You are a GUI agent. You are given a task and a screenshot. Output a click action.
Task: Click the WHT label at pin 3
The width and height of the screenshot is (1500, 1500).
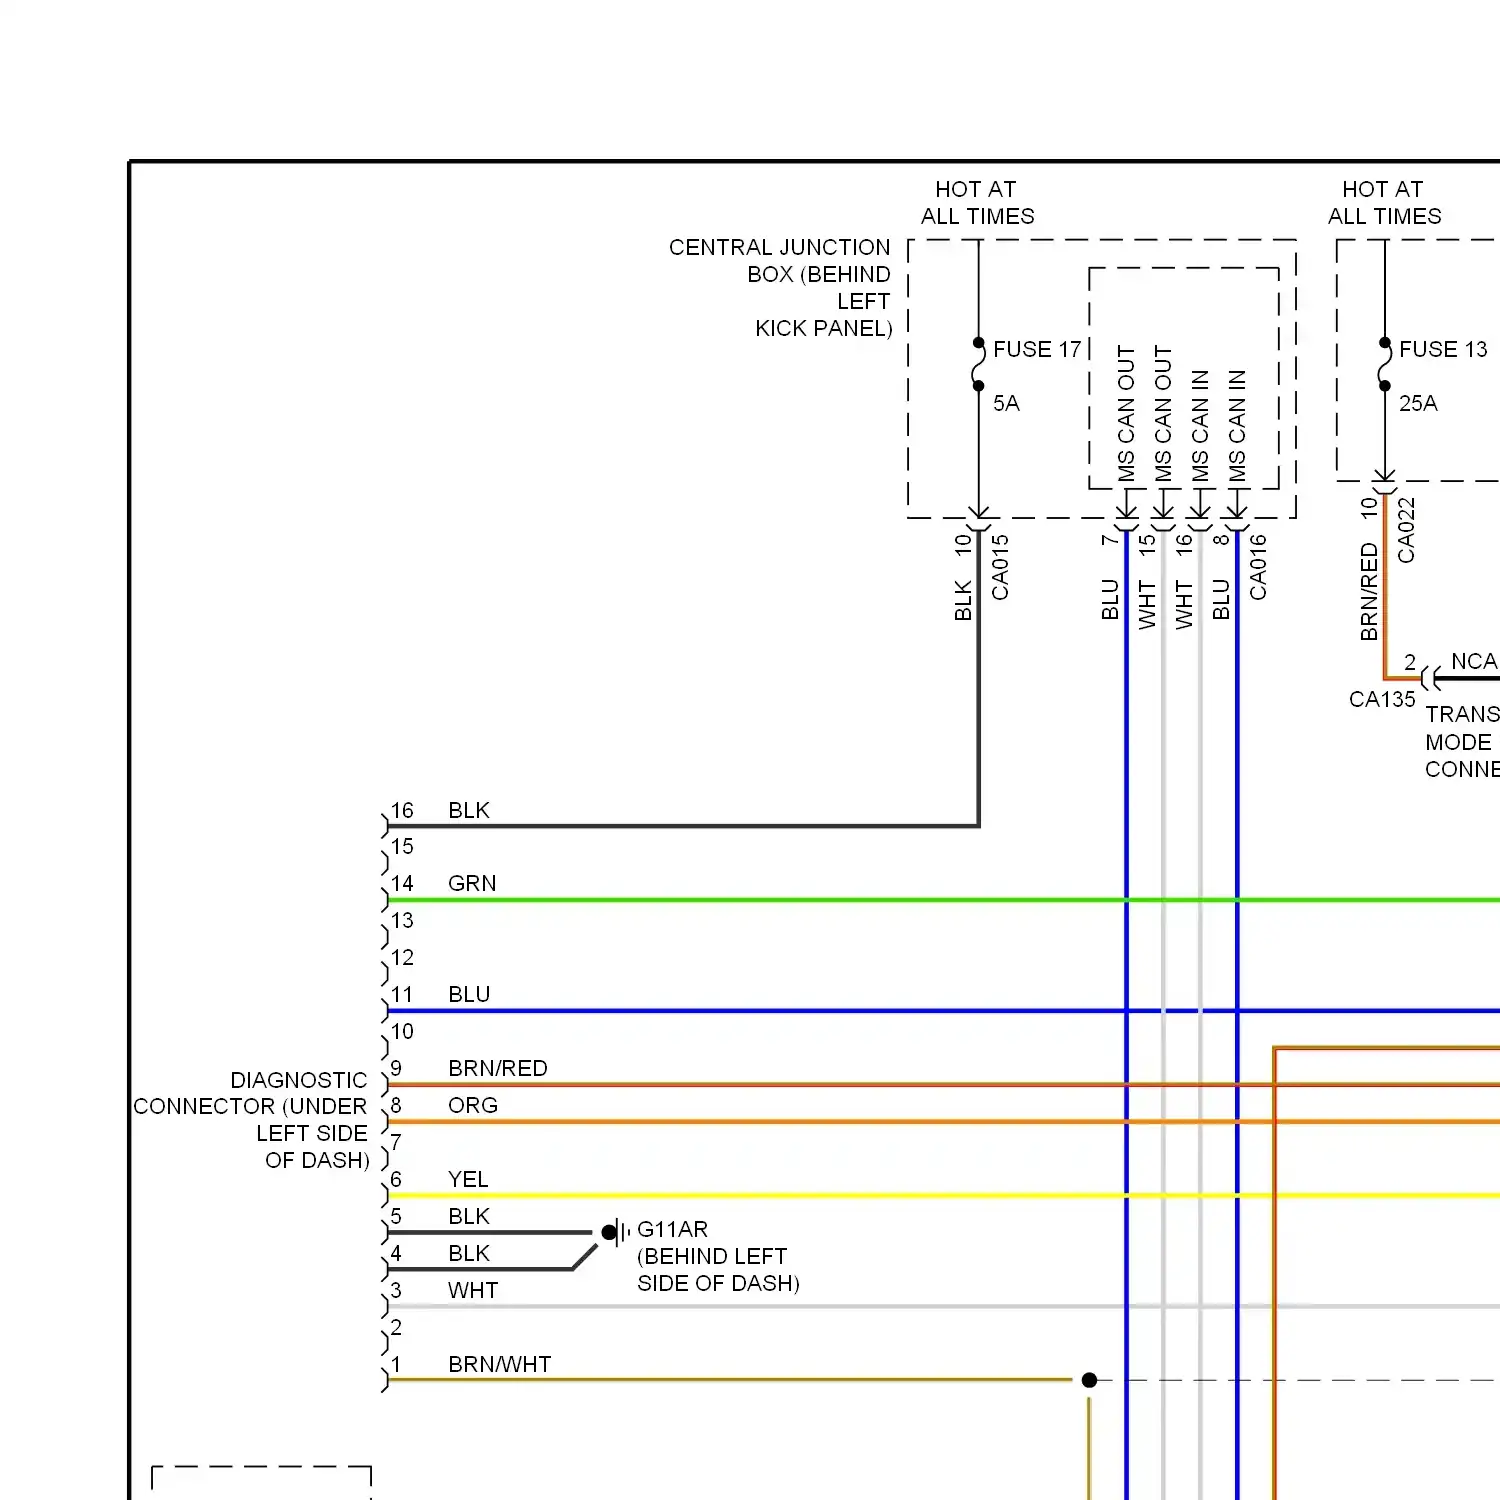coord(473,1290)
